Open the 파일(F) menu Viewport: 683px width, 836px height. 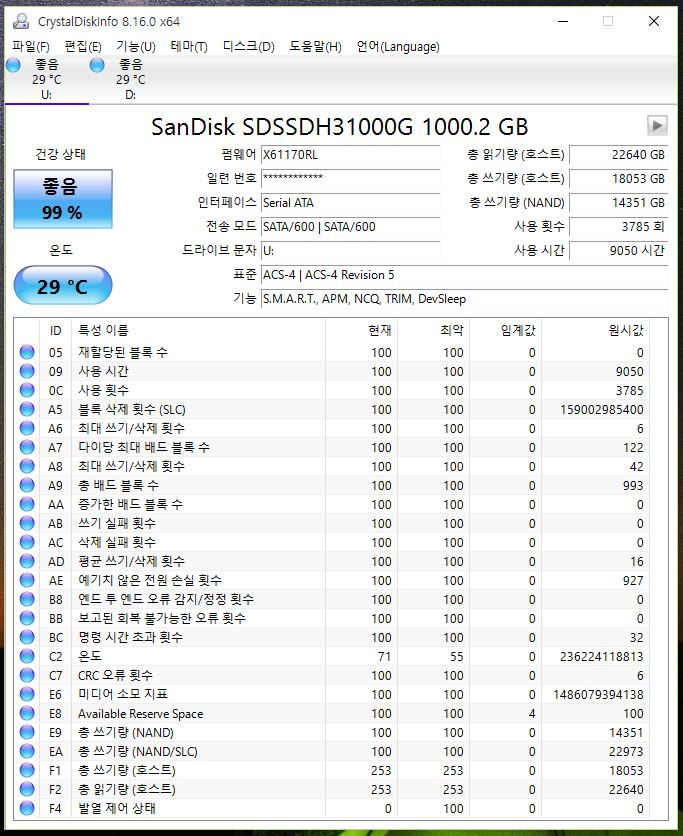pos(30,46)
